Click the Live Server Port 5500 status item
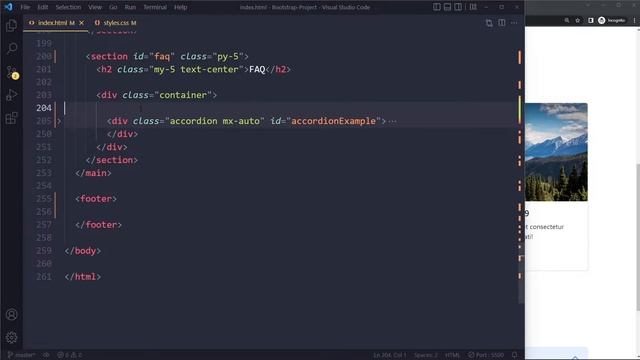 pyautogui.click(x=486, y=355)
